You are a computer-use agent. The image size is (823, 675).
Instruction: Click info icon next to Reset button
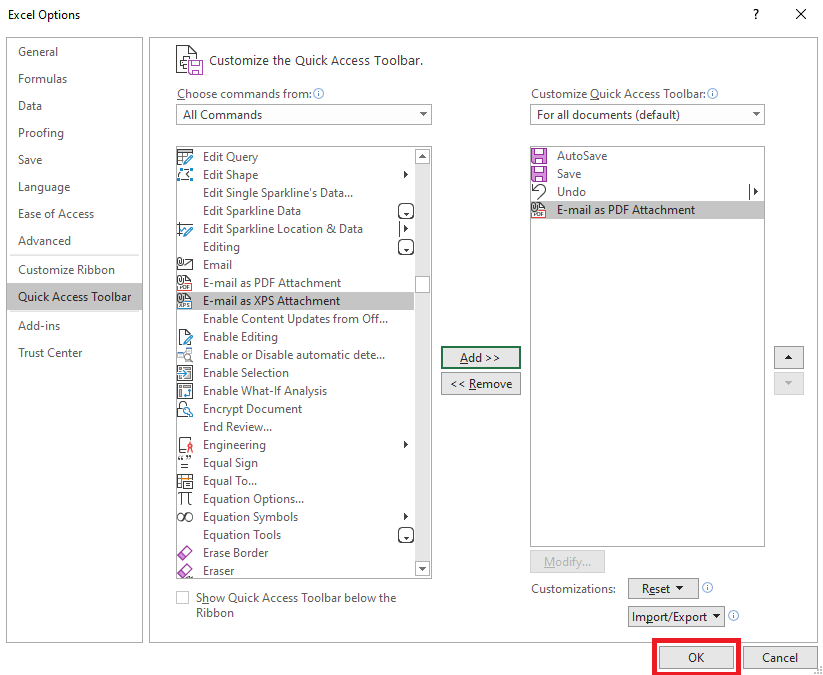point(707,588)
